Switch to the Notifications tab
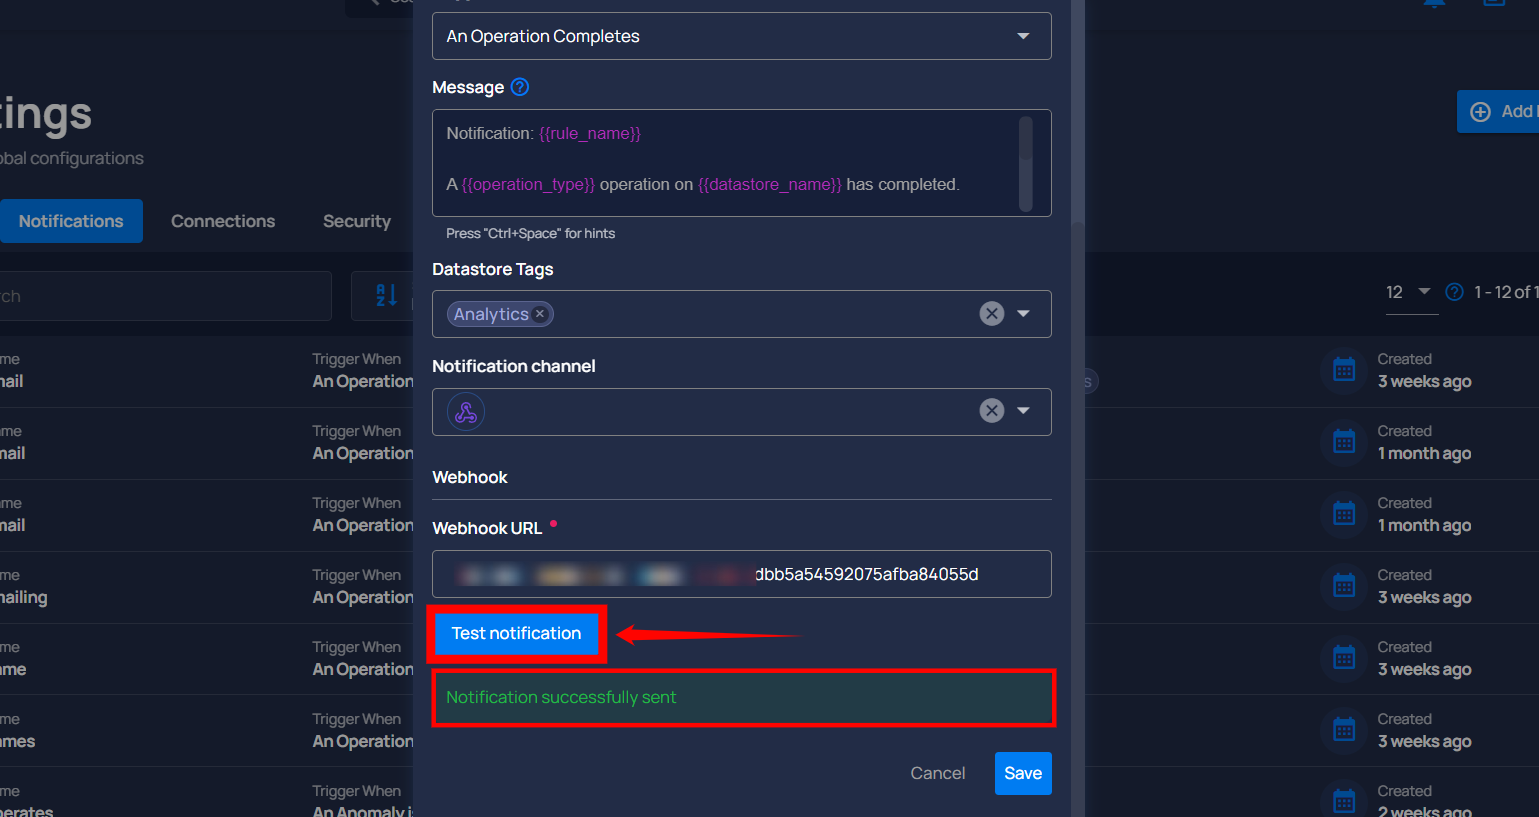Image resolution: width=1539 pixels, height=817 pixels. coord(71,221)
